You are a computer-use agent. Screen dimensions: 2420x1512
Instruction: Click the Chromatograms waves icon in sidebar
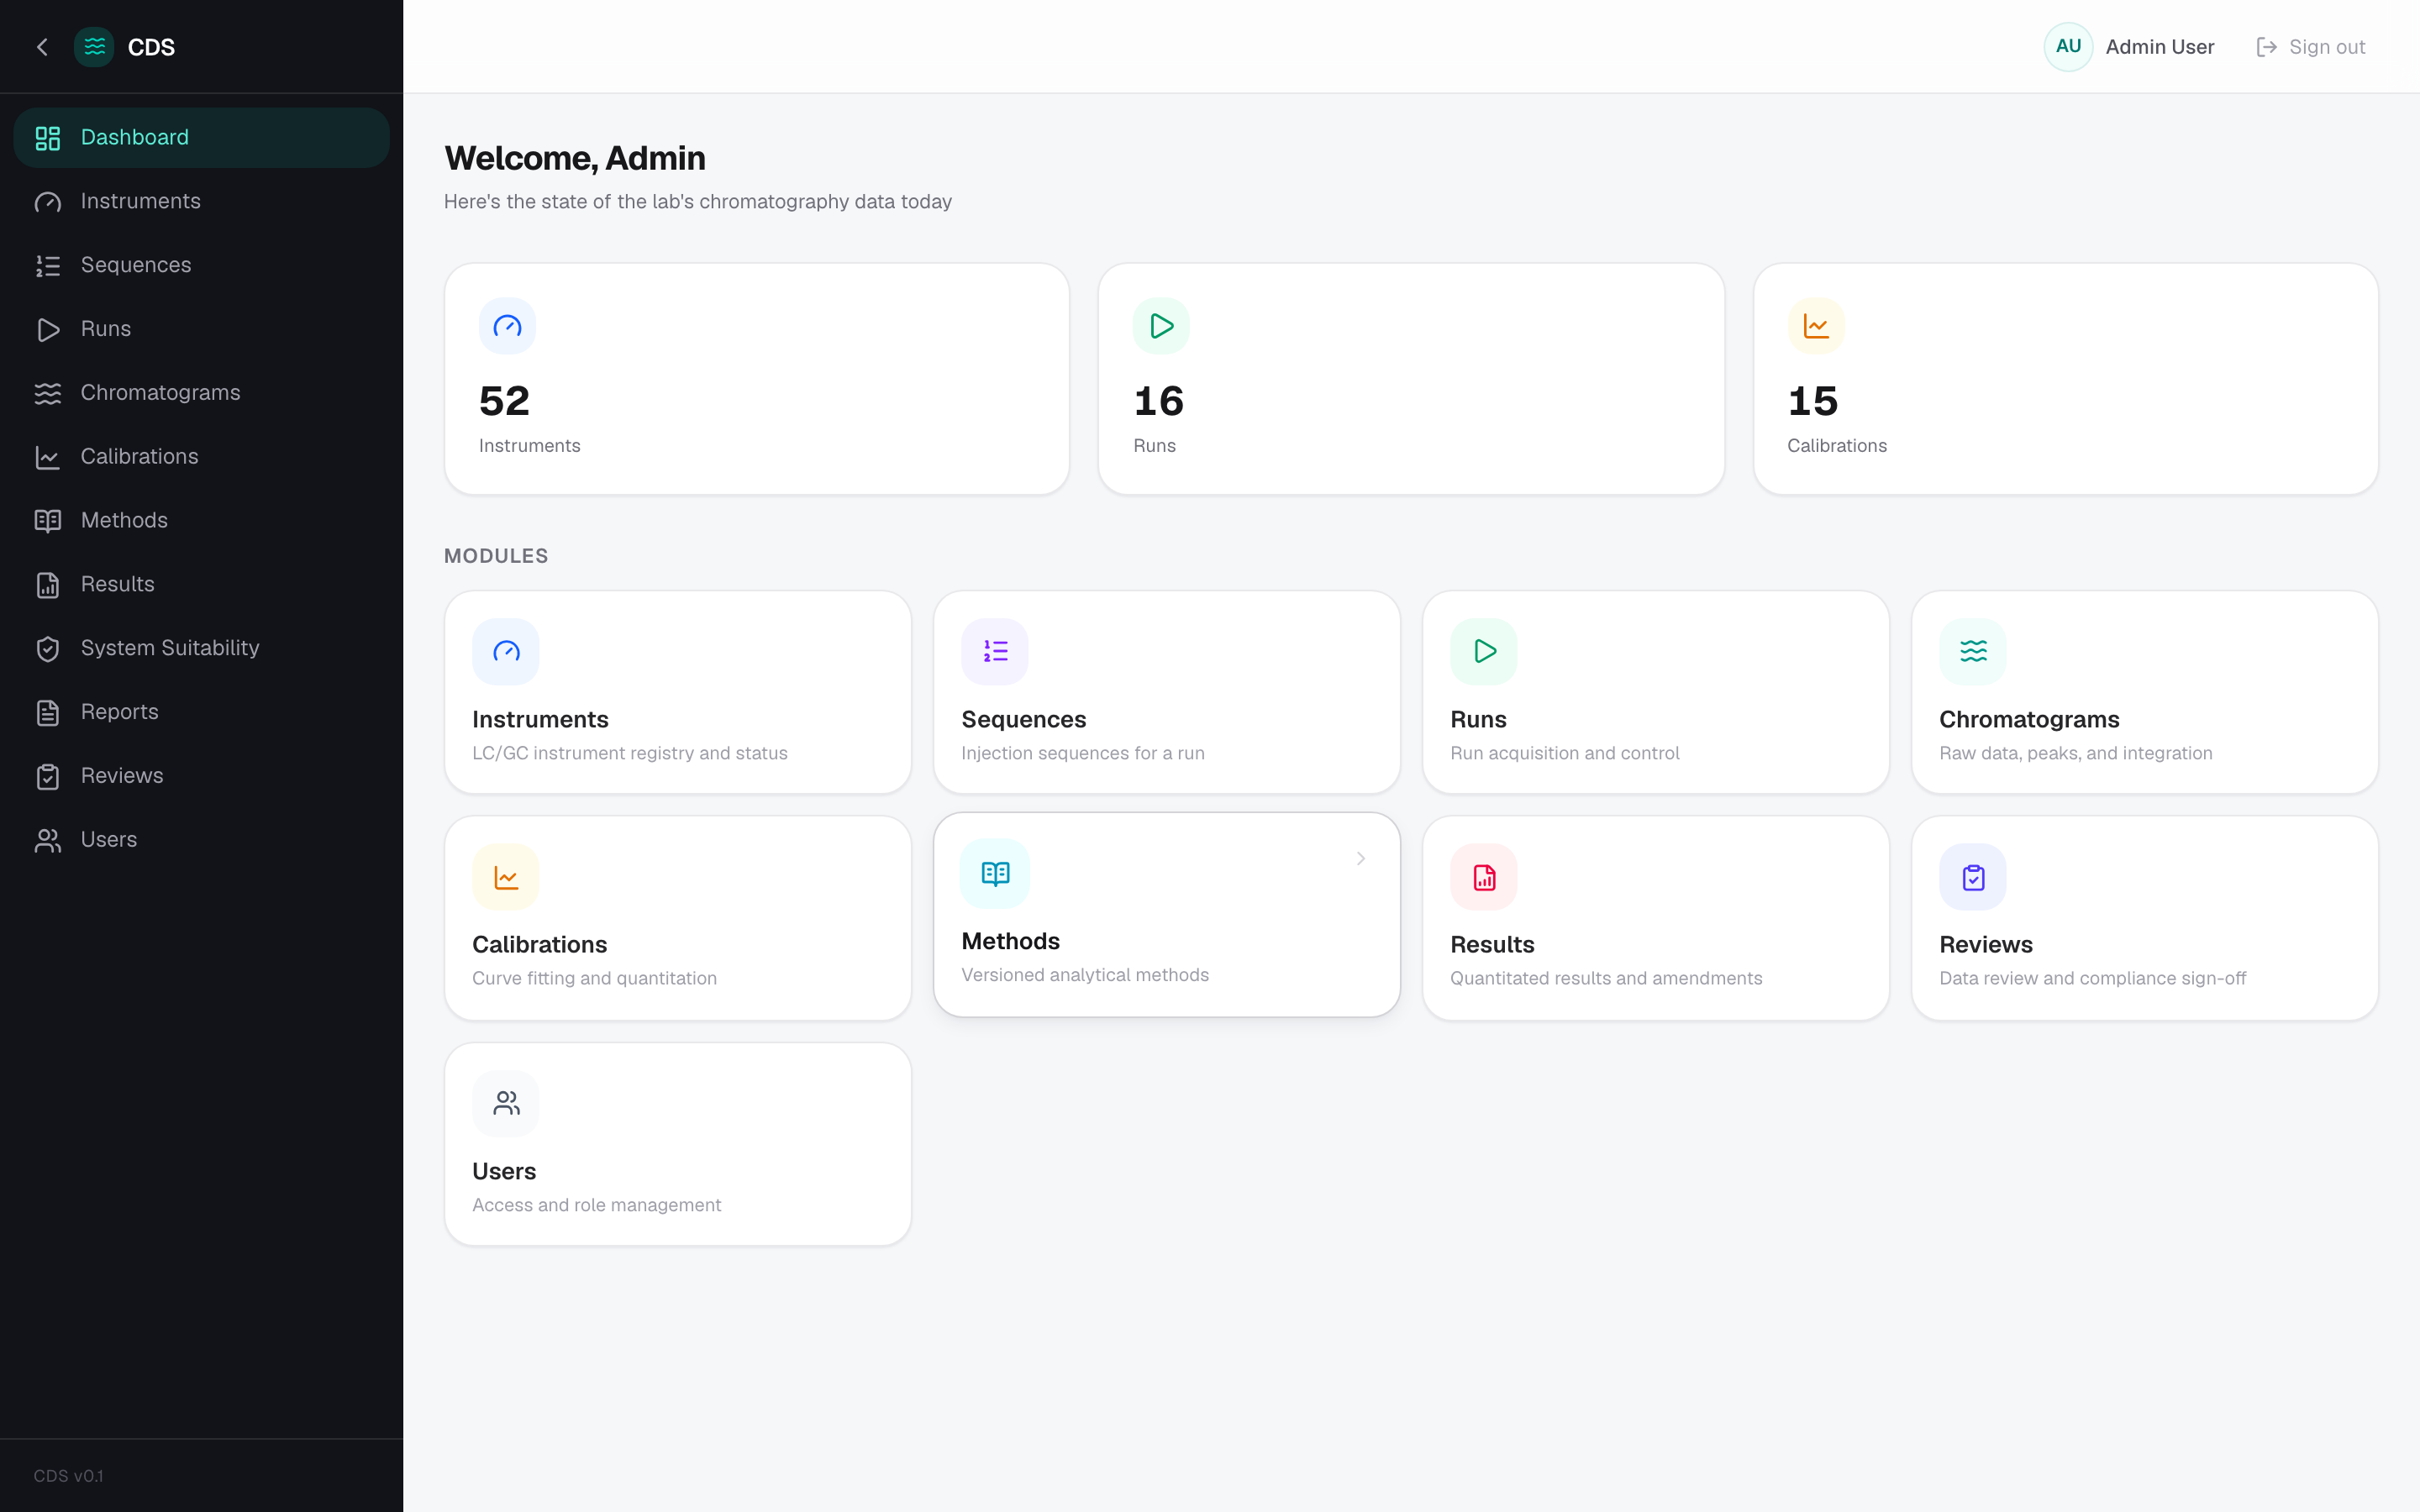[x=48, y=393]
